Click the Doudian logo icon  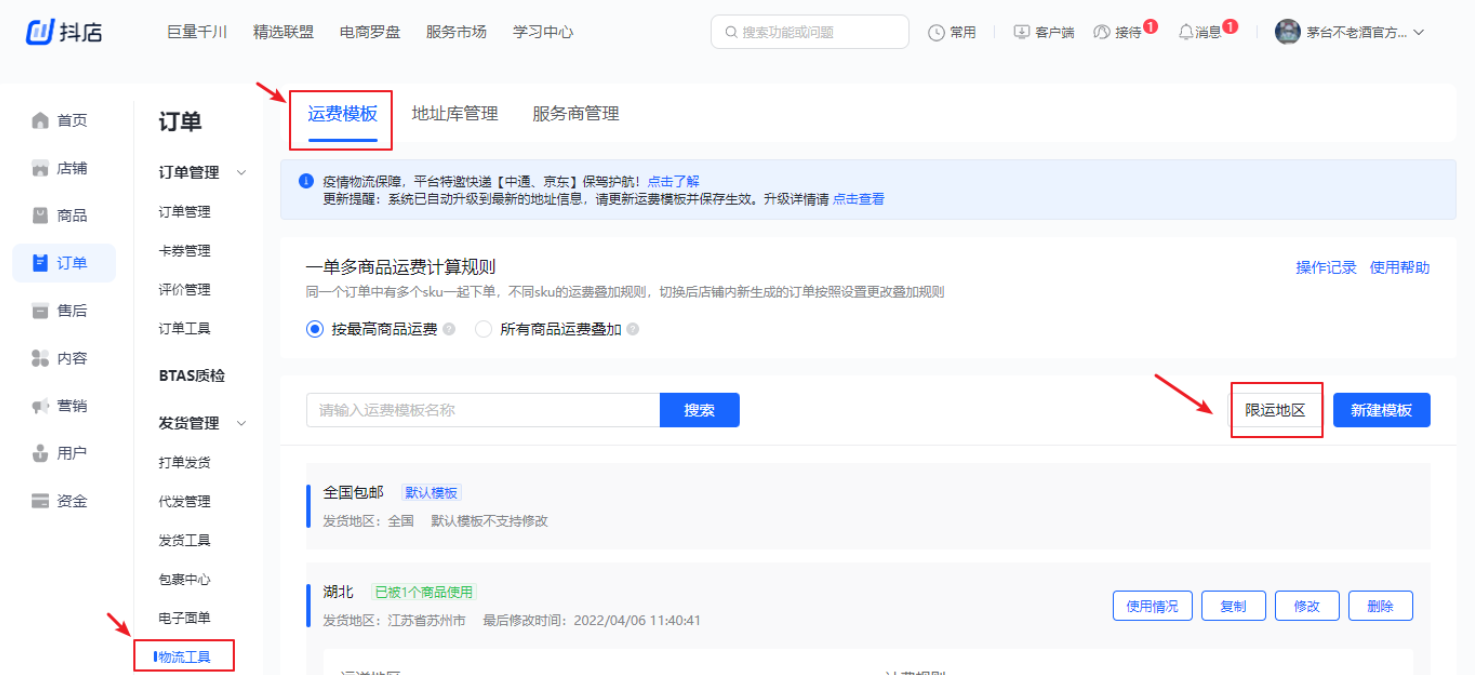tap(40, 32)
